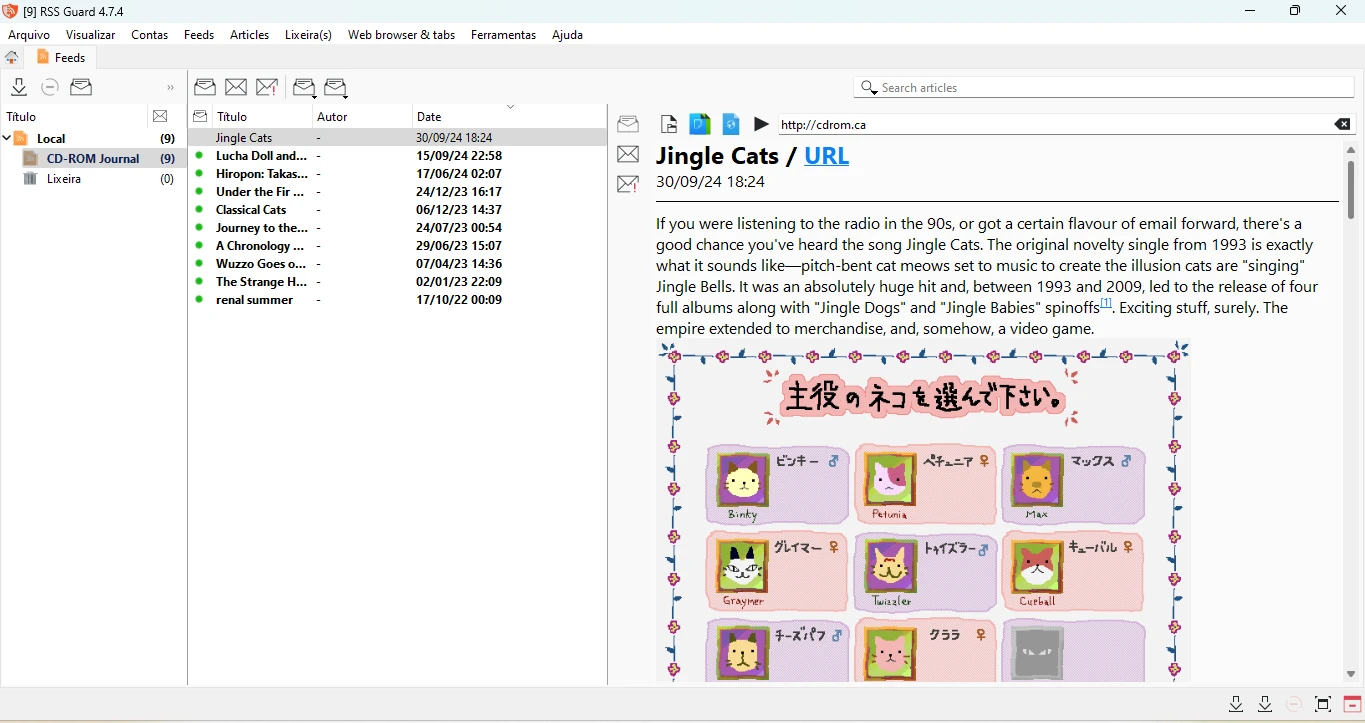Click the blue-green pages icon in the preview toolbar
Viewport: 1365px width, 723px height.
pos(700,124)
